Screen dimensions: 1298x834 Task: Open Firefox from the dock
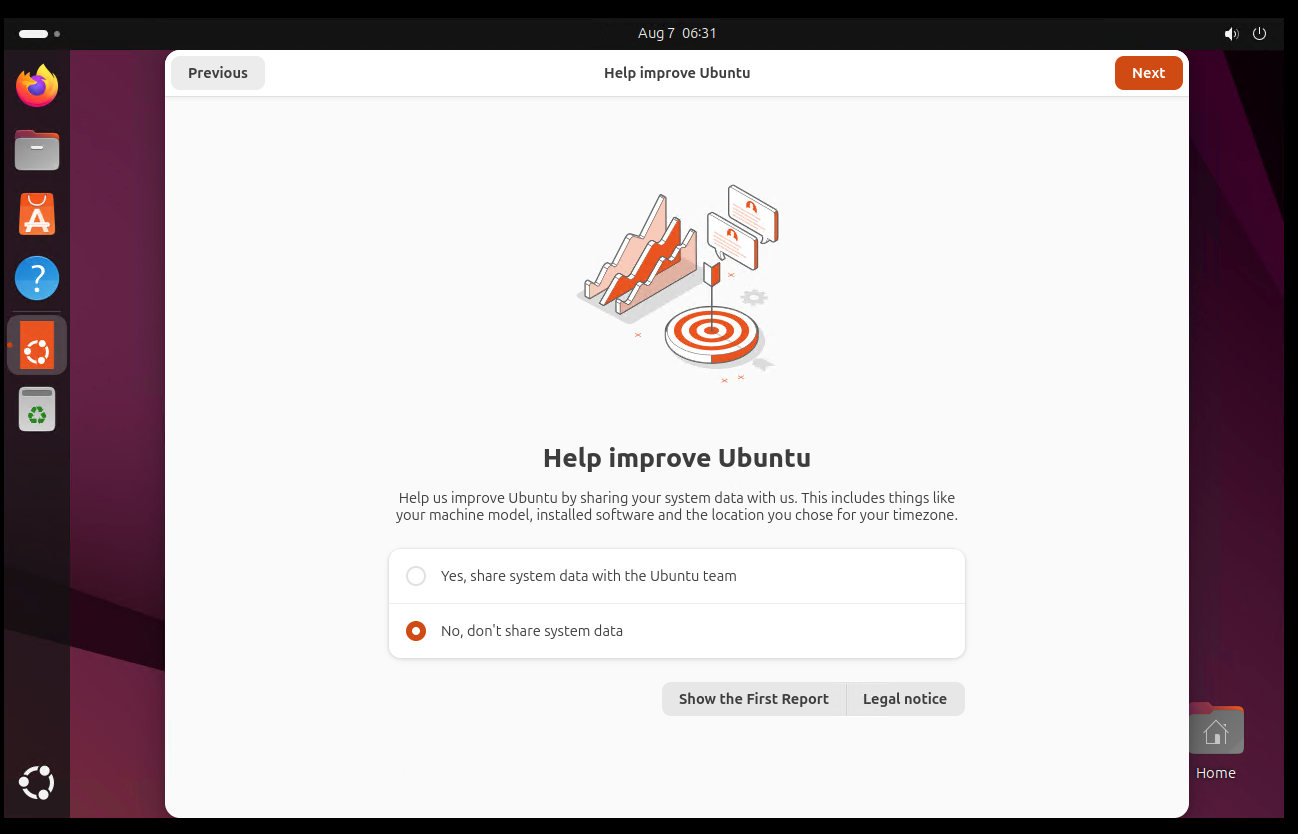pos(37,86)
